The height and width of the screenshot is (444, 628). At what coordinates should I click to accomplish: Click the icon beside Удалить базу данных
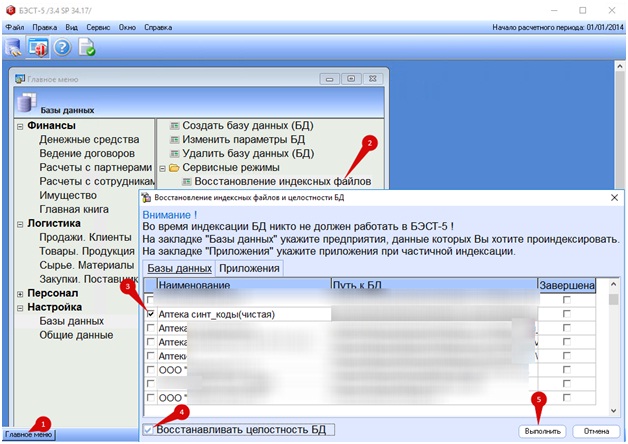[x=174, y=154]
